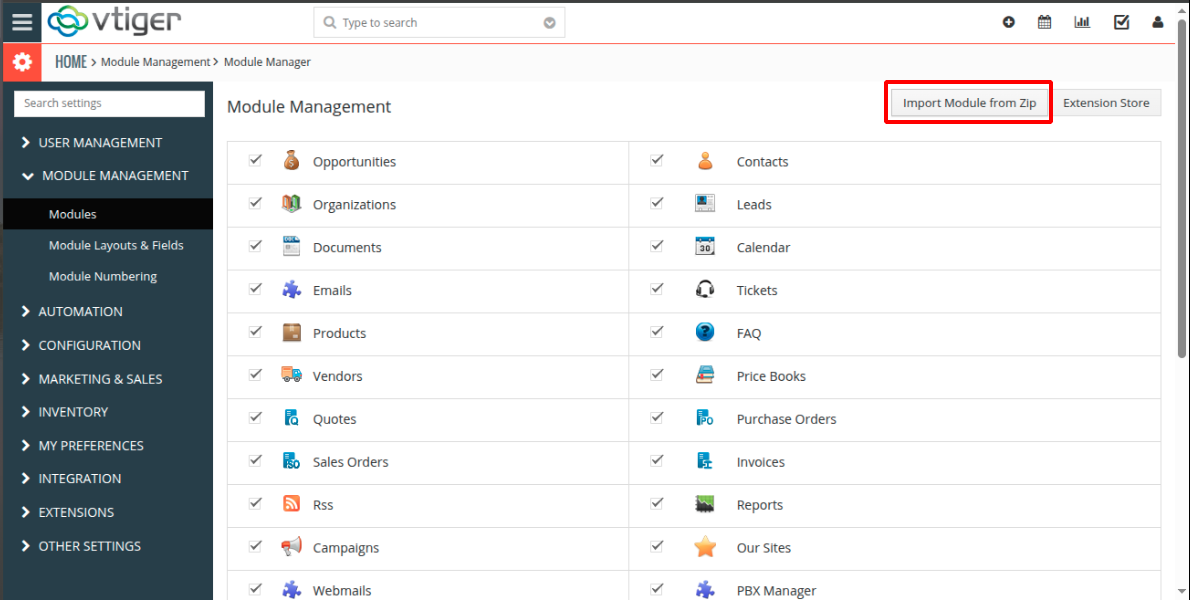
Task: Click the PBX Manager module name
Action: pos(776,590)
